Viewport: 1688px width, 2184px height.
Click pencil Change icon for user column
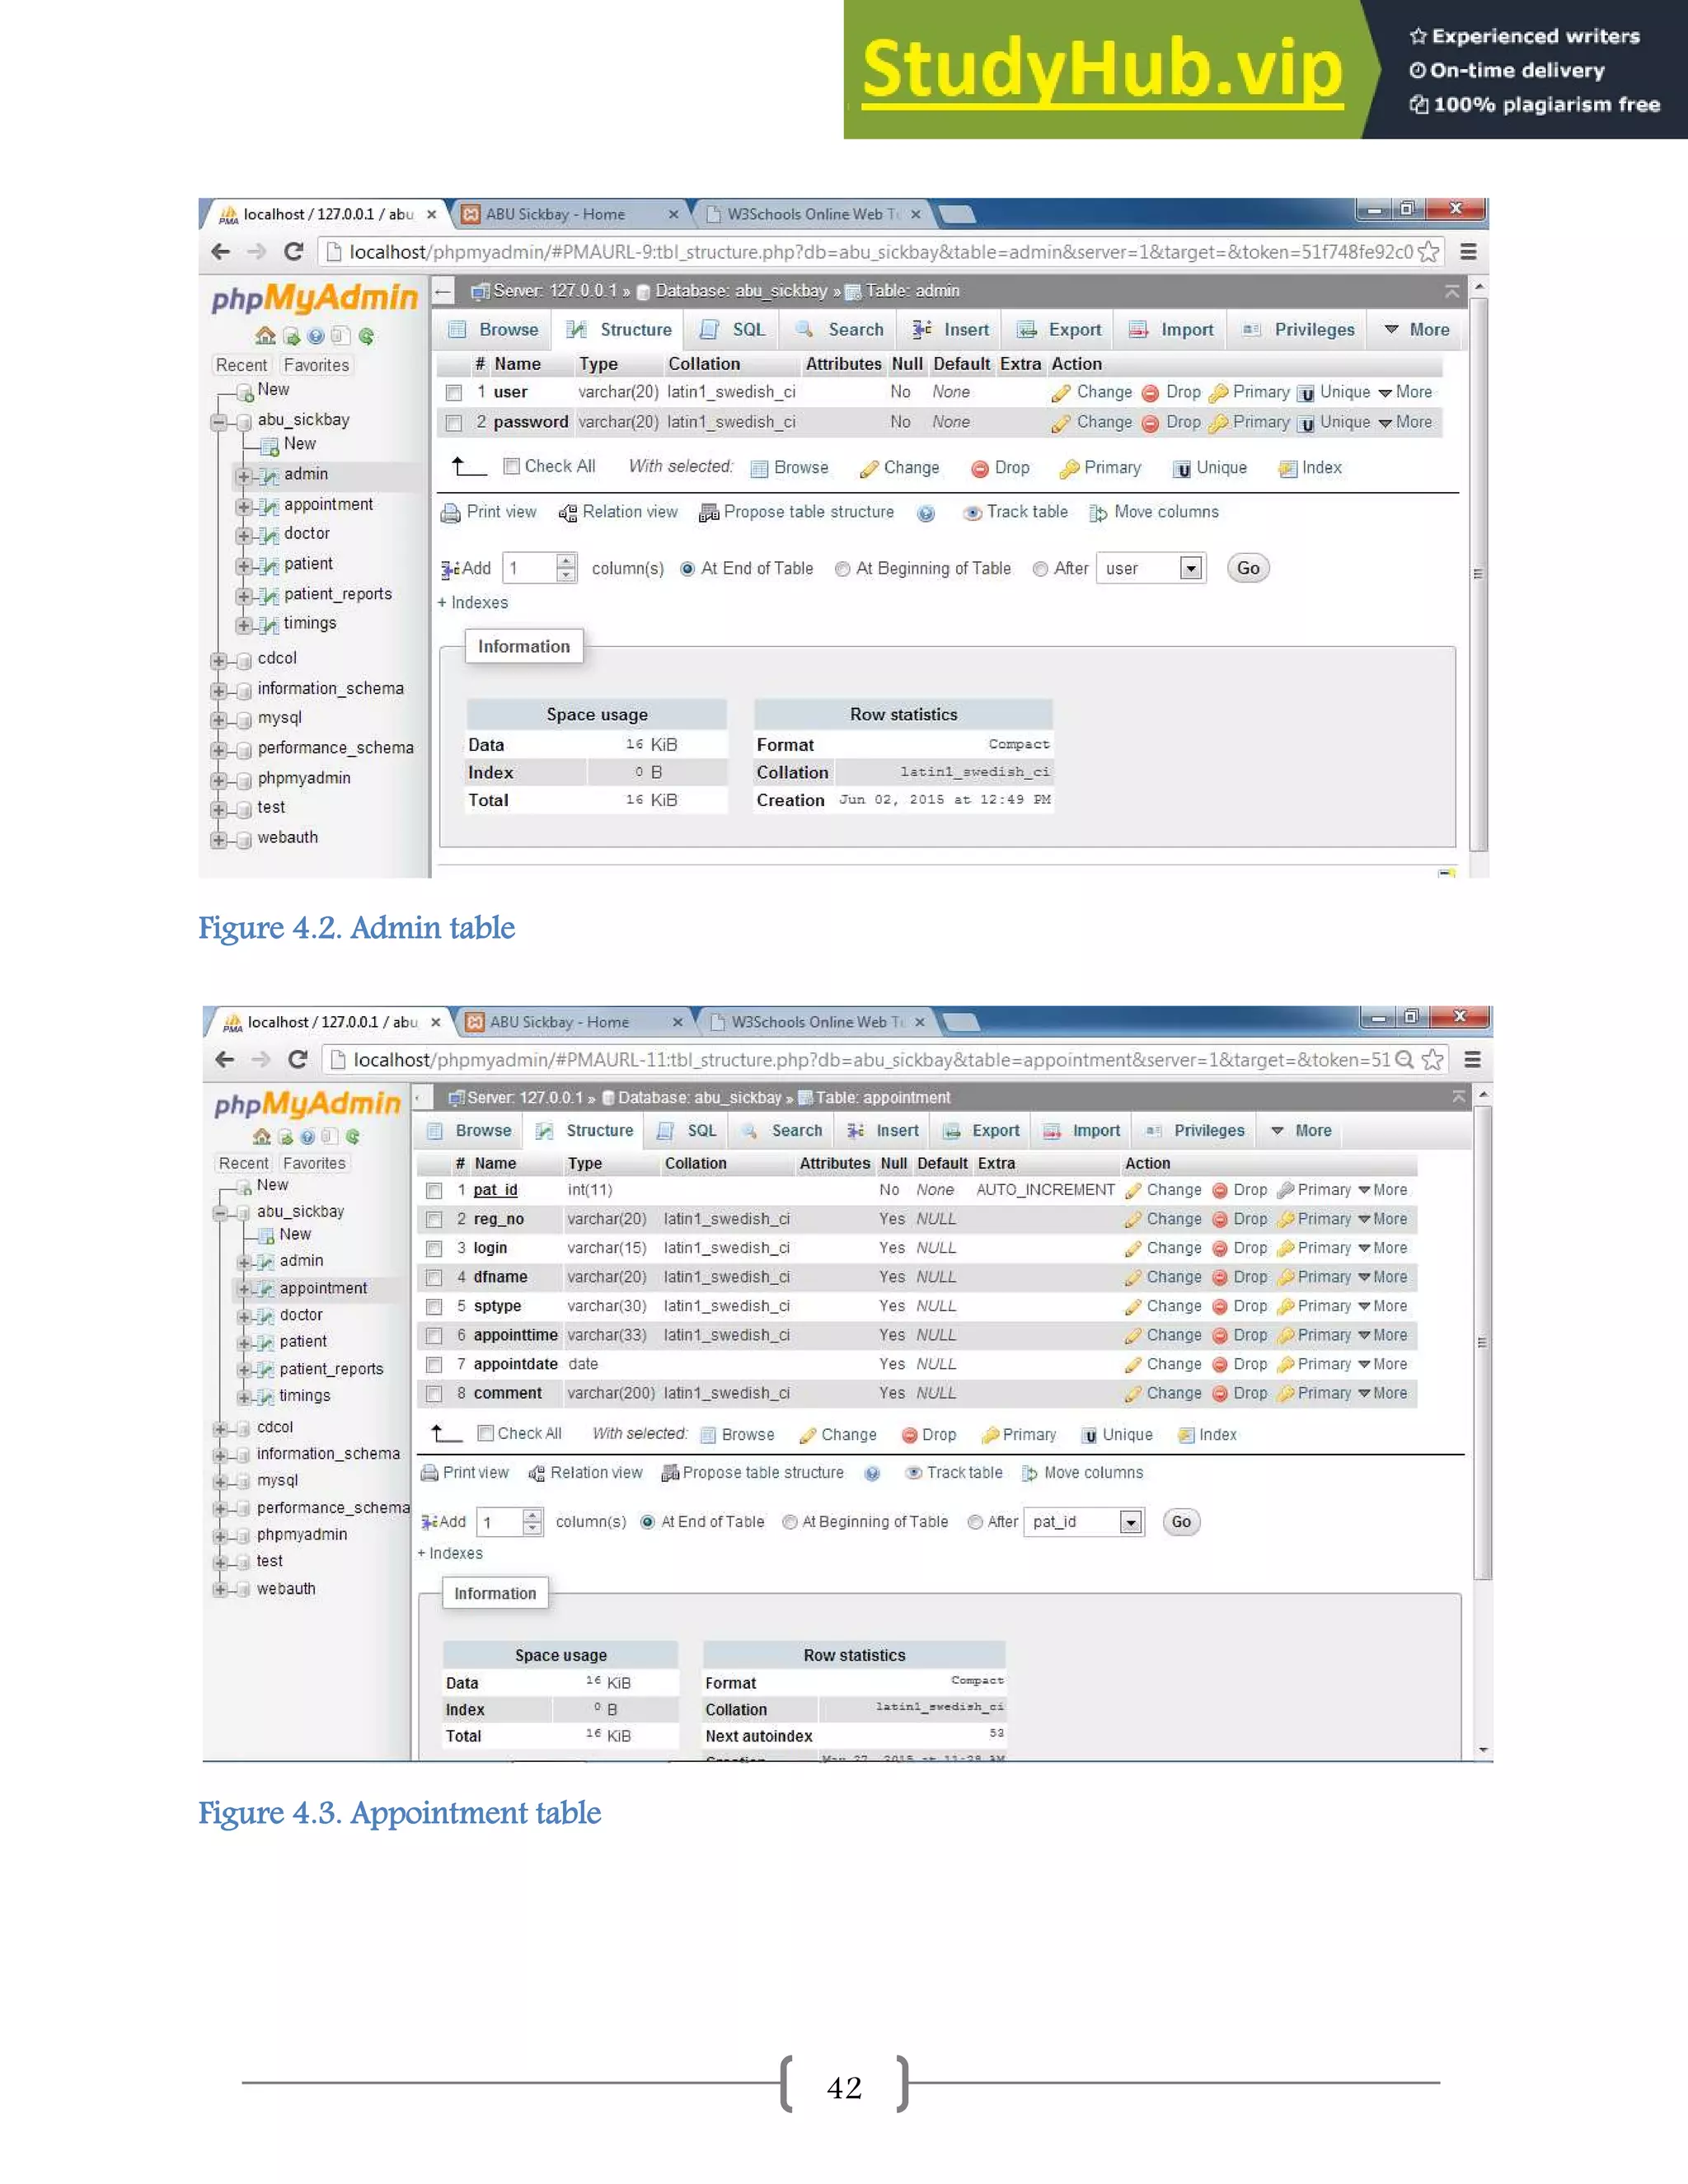pos(1060,393)
